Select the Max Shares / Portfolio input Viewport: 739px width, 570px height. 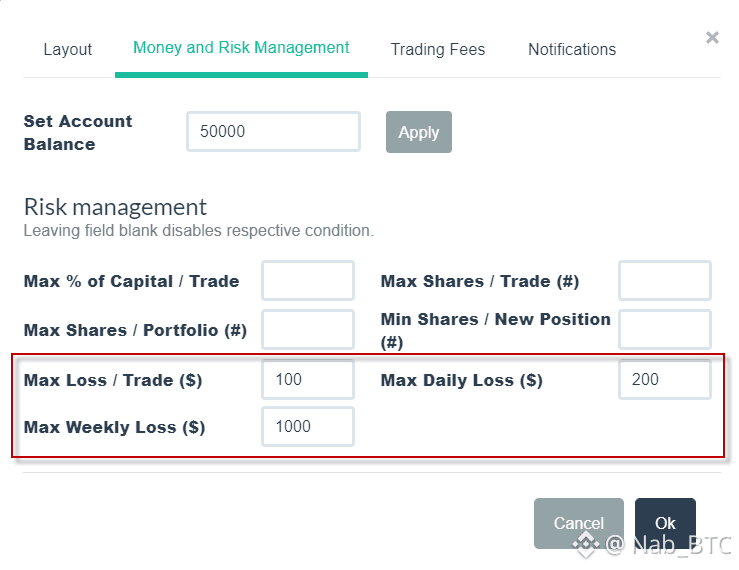point(308,330)
